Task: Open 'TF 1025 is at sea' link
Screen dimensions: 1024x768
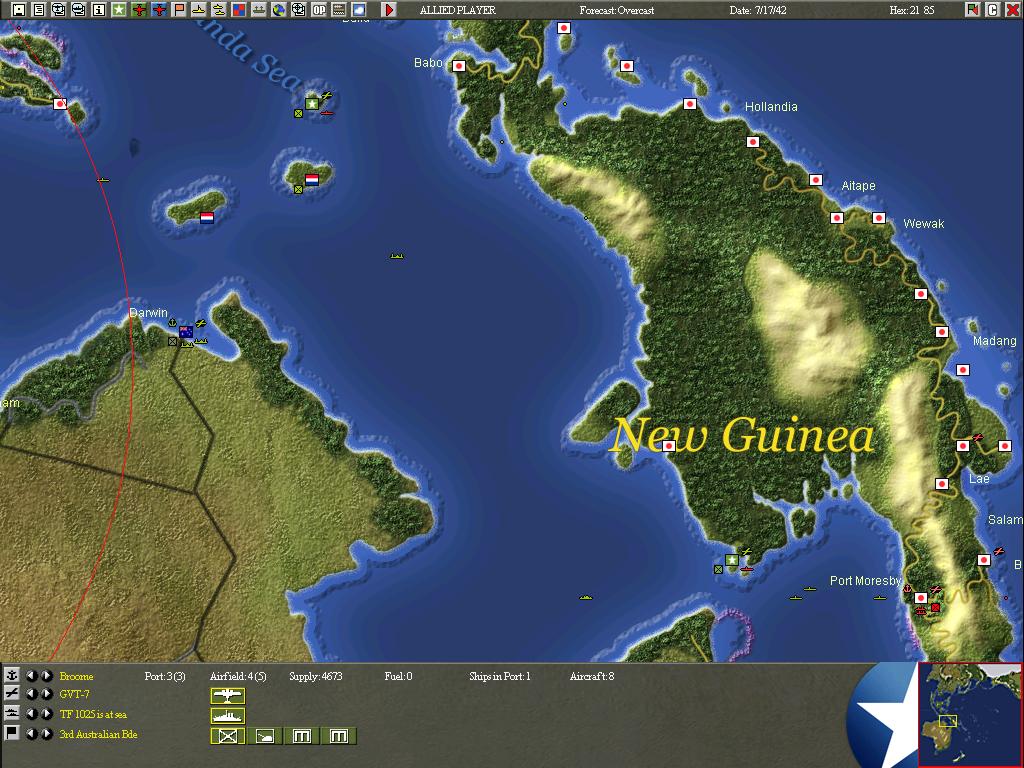Action: pyautogui.click(x=93, y=714)
